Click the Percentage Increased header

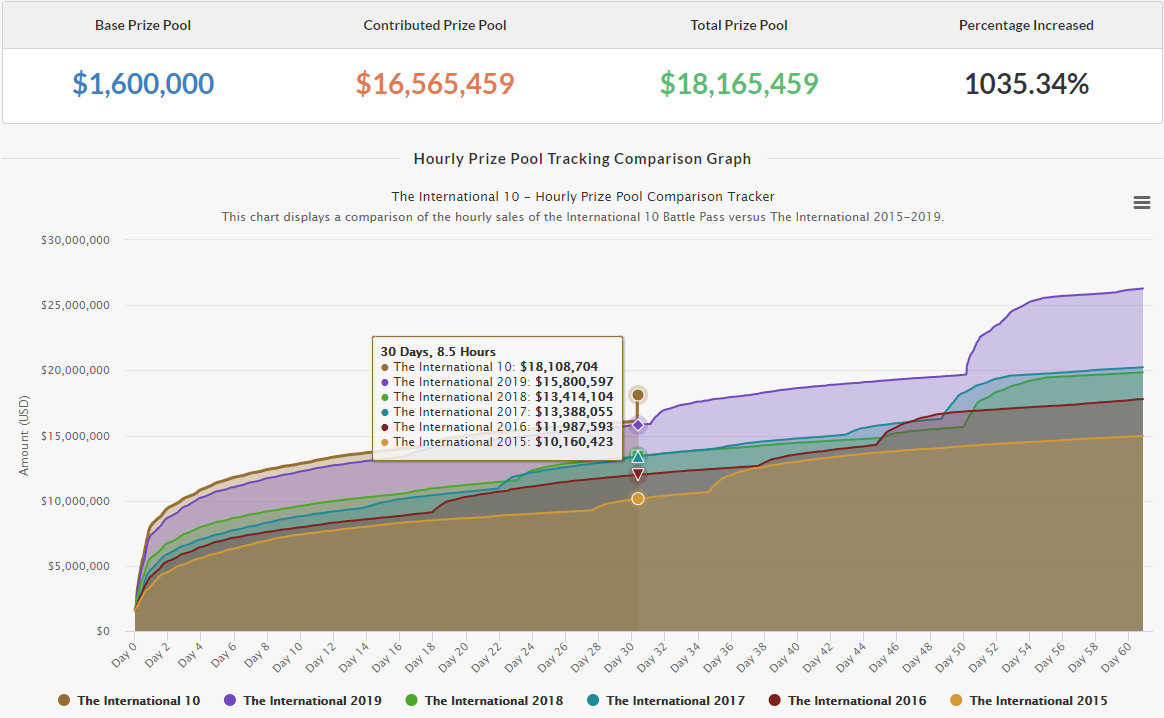(1027, 25)
